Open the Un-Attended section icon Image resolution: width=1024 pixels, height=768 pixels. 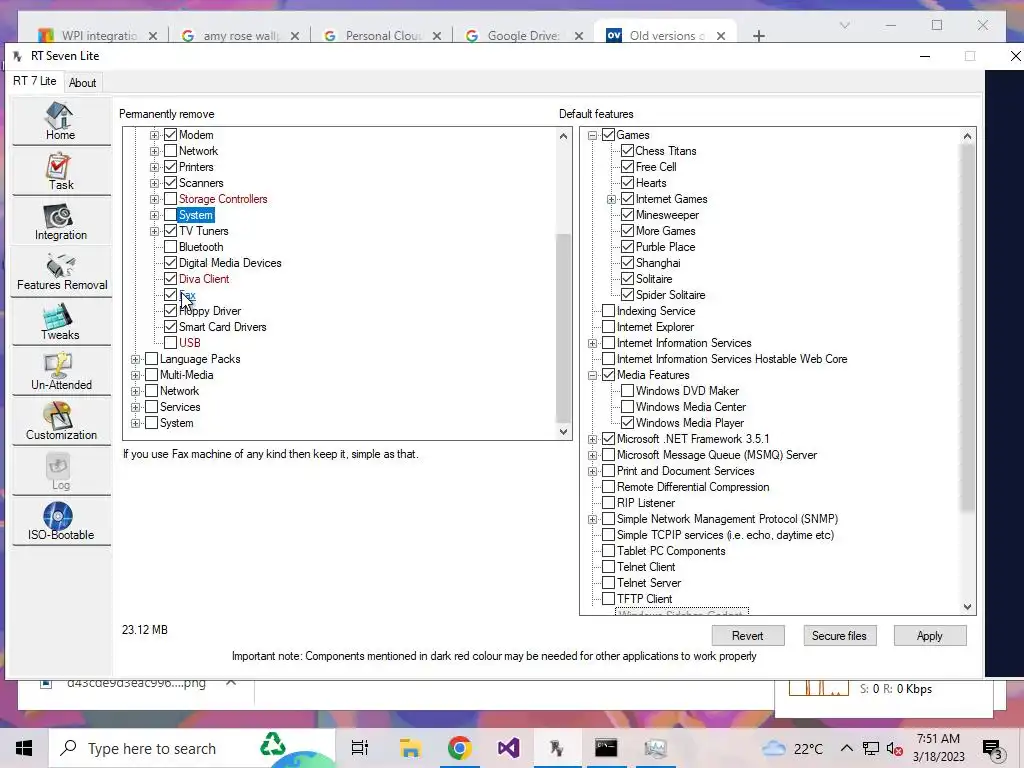click(x=60, y=372)
